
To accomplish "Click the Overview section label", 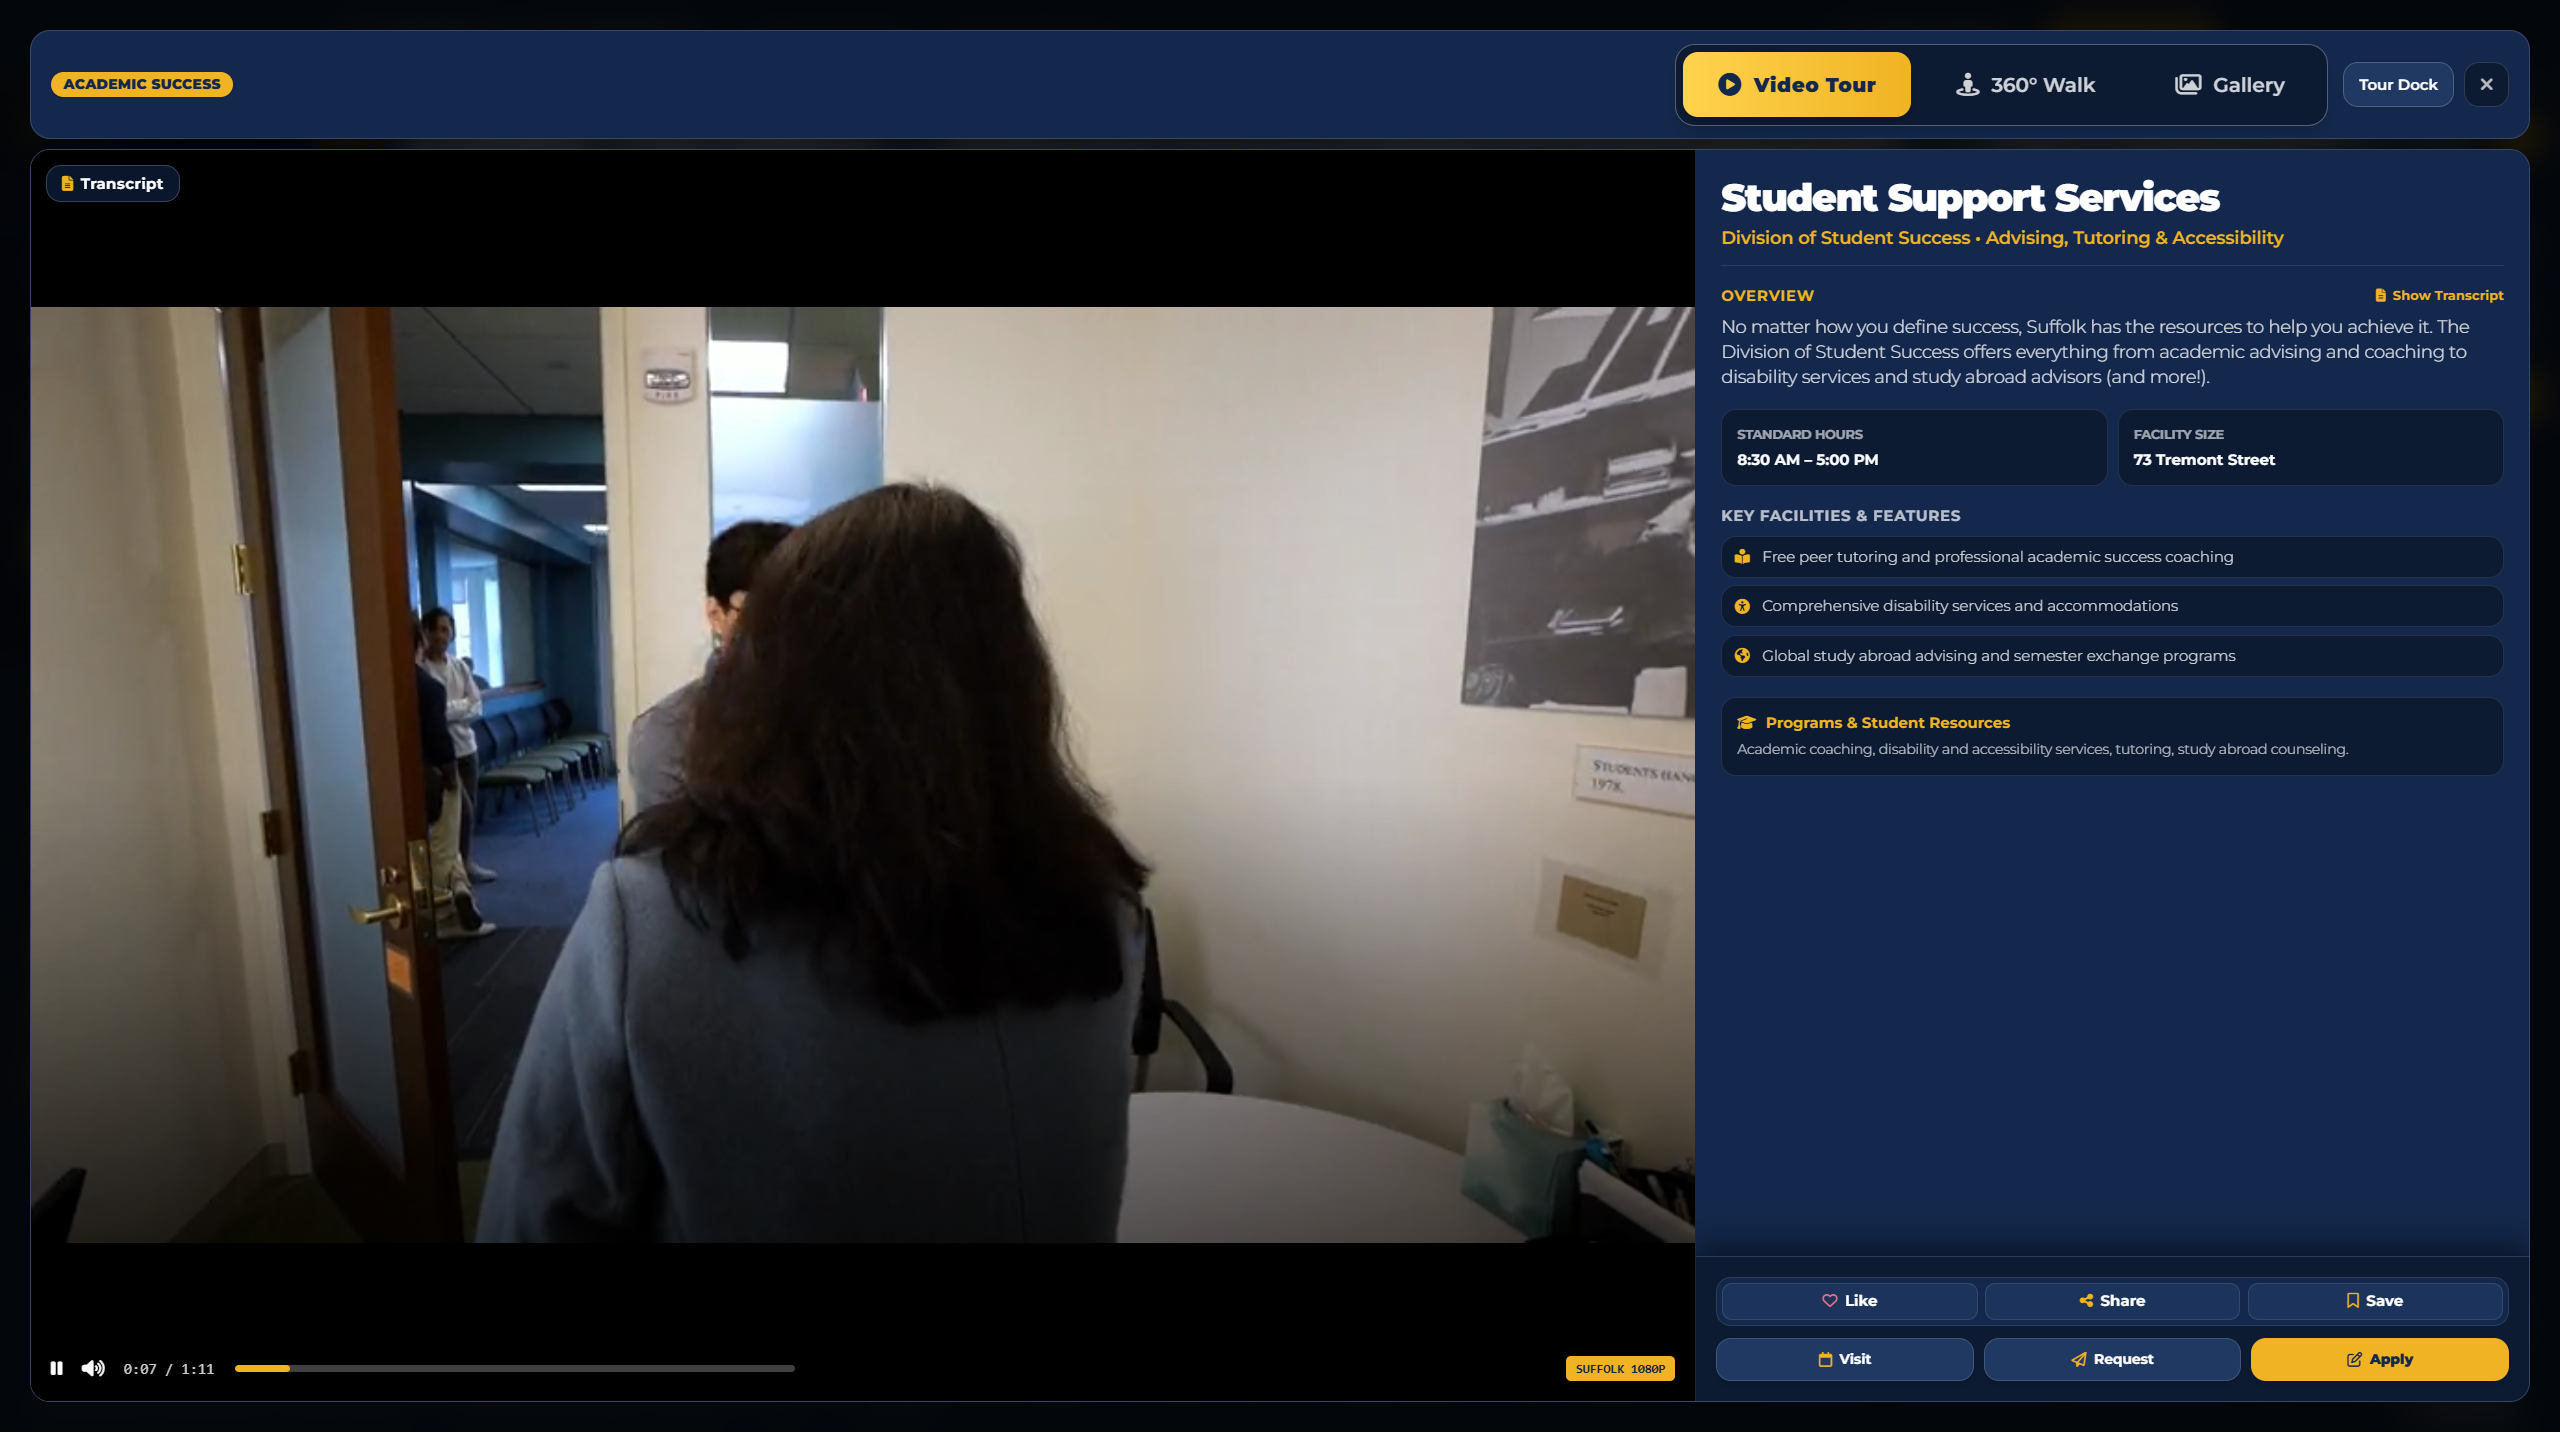I will tap(1767, 296).
